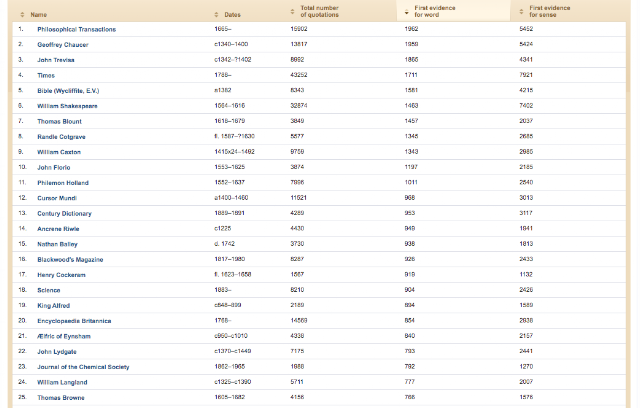Open the Times source entry
This screenshot has height=408, width=640.
point(46,75)
